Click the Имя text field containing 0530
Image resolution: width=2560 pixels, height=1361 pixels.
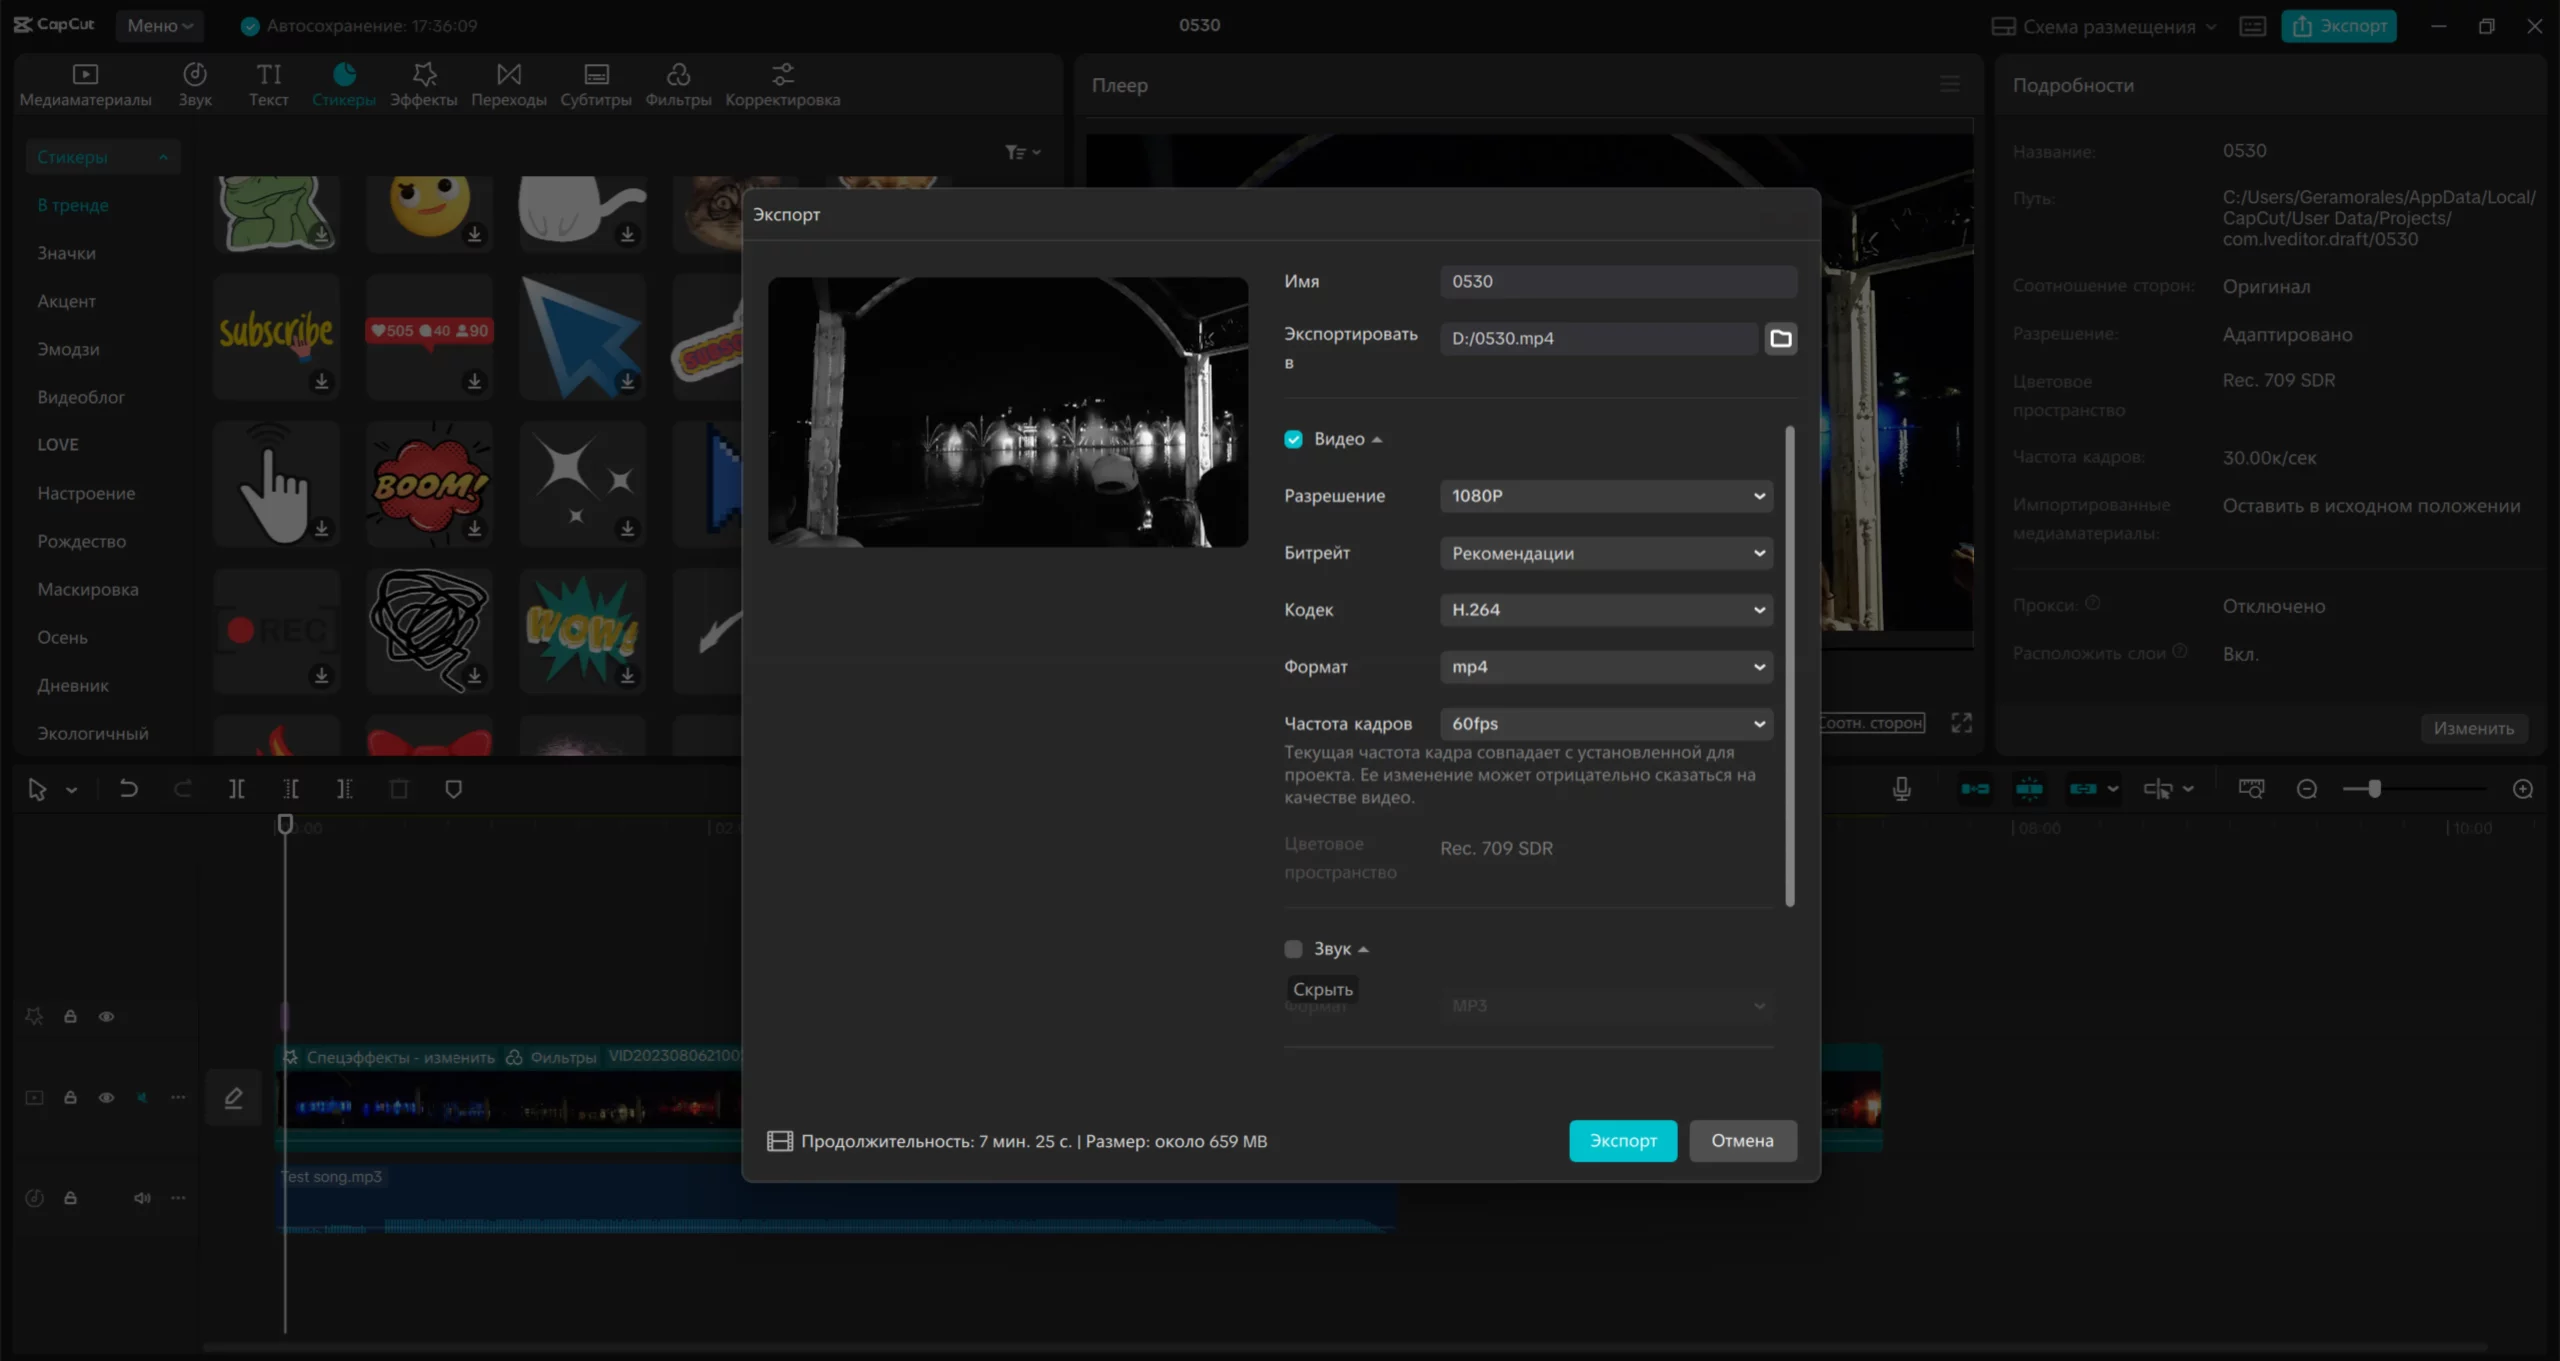point(1617,281)
